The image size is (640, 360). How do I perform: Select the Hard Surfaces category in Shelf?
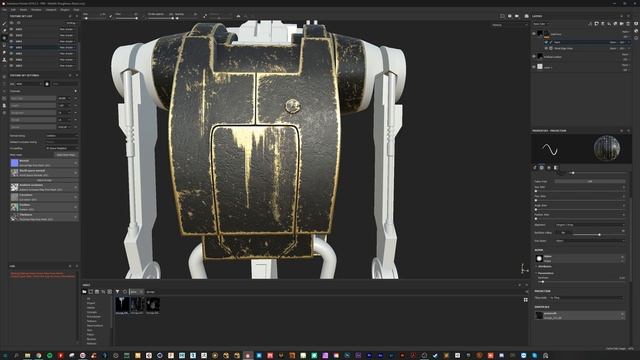[x=95, y=326]
